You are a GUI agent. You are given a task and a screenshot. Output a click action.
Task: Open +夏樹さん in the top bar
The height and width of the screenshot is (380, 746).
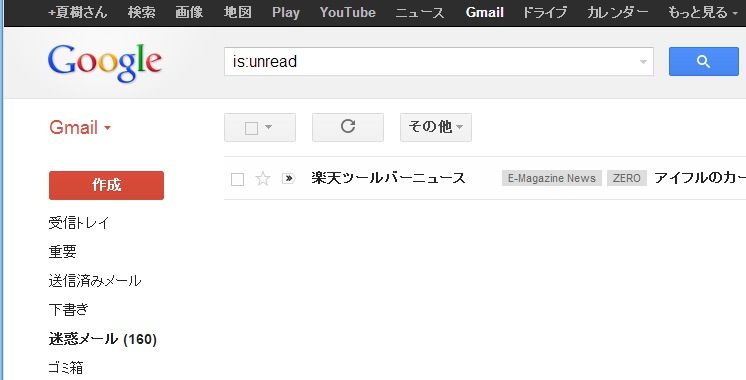[x=78, y=12]
